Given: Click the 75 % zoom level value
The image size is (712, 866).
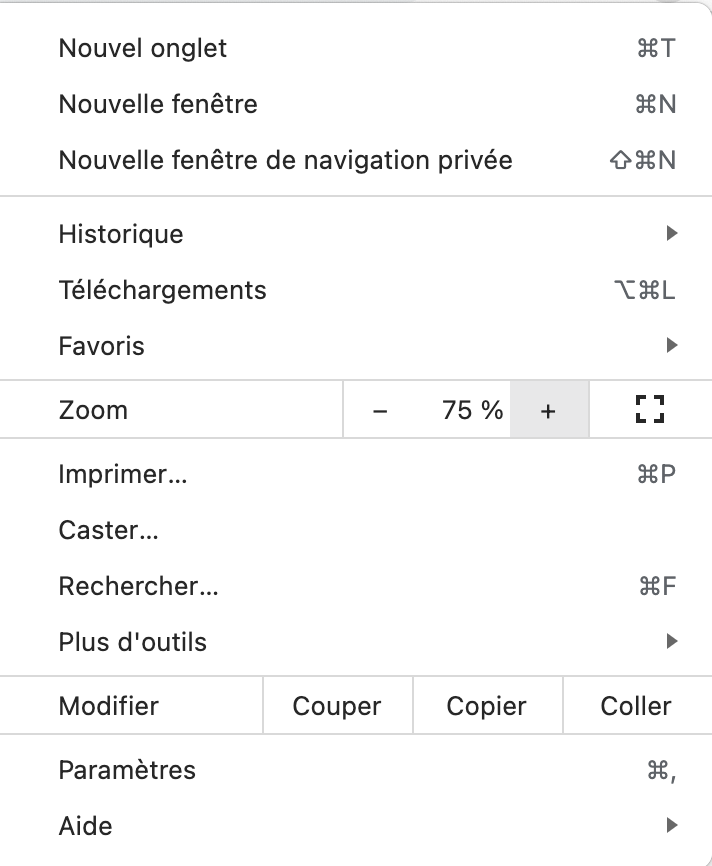Looking at the screenshot, I should coord(472,410).
